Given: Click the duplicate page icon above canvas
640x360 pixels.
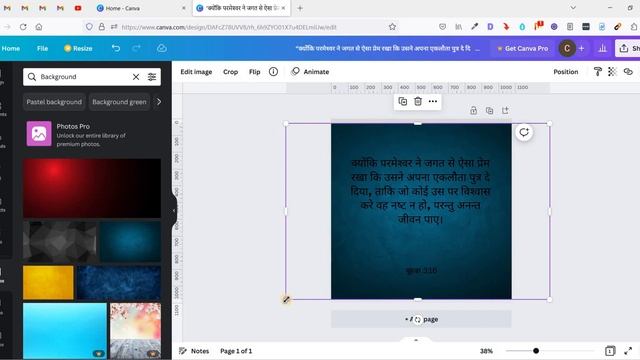Looking at the screenshot, I should pos(489,111).
